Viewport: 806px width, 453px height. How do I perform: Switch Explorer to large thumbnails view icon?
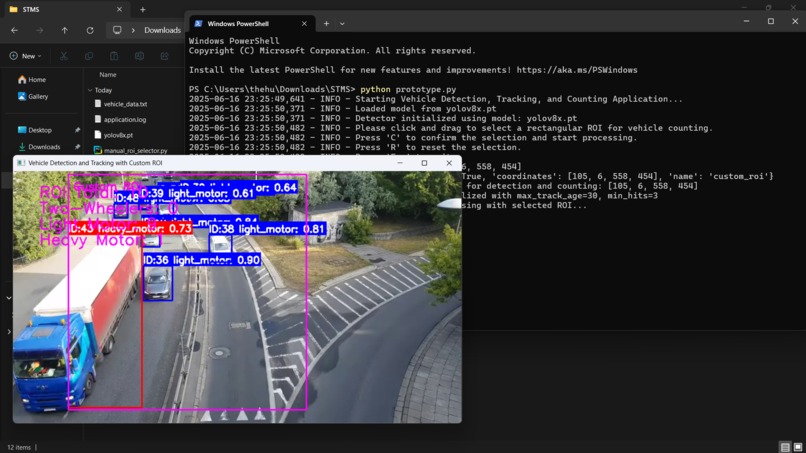pos(798,447)
